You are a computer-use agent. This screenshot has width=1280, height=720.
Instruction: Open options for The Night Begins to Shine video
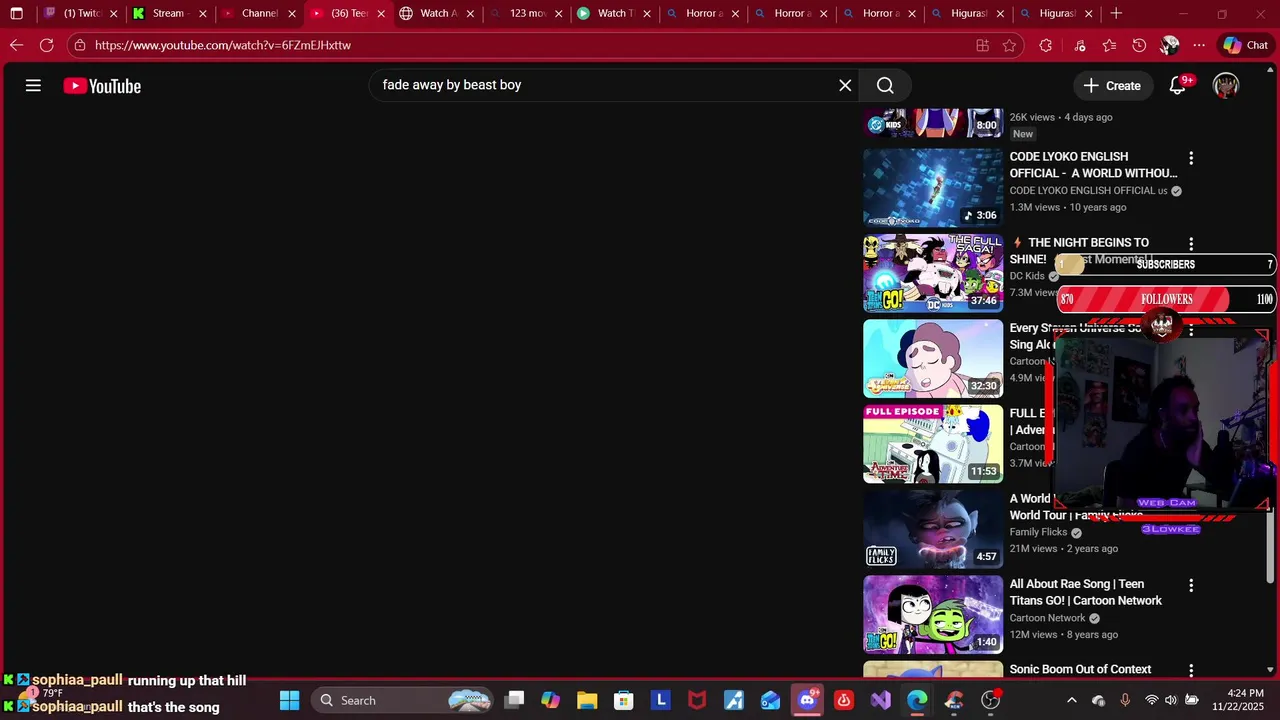[x=1191, y=244]
